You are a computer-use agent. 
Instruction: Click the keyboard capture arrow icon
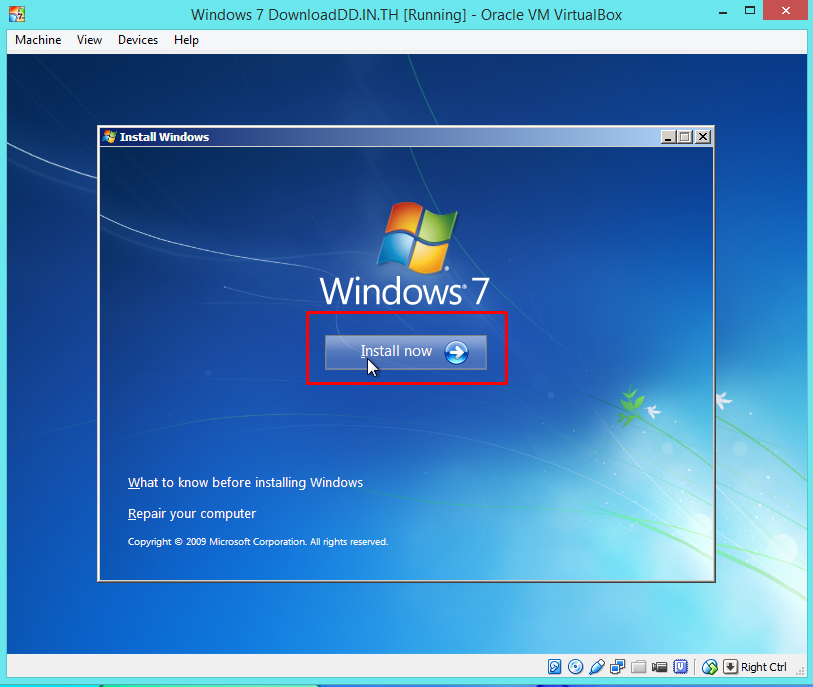pyautogui.click(x=730, y=667)
